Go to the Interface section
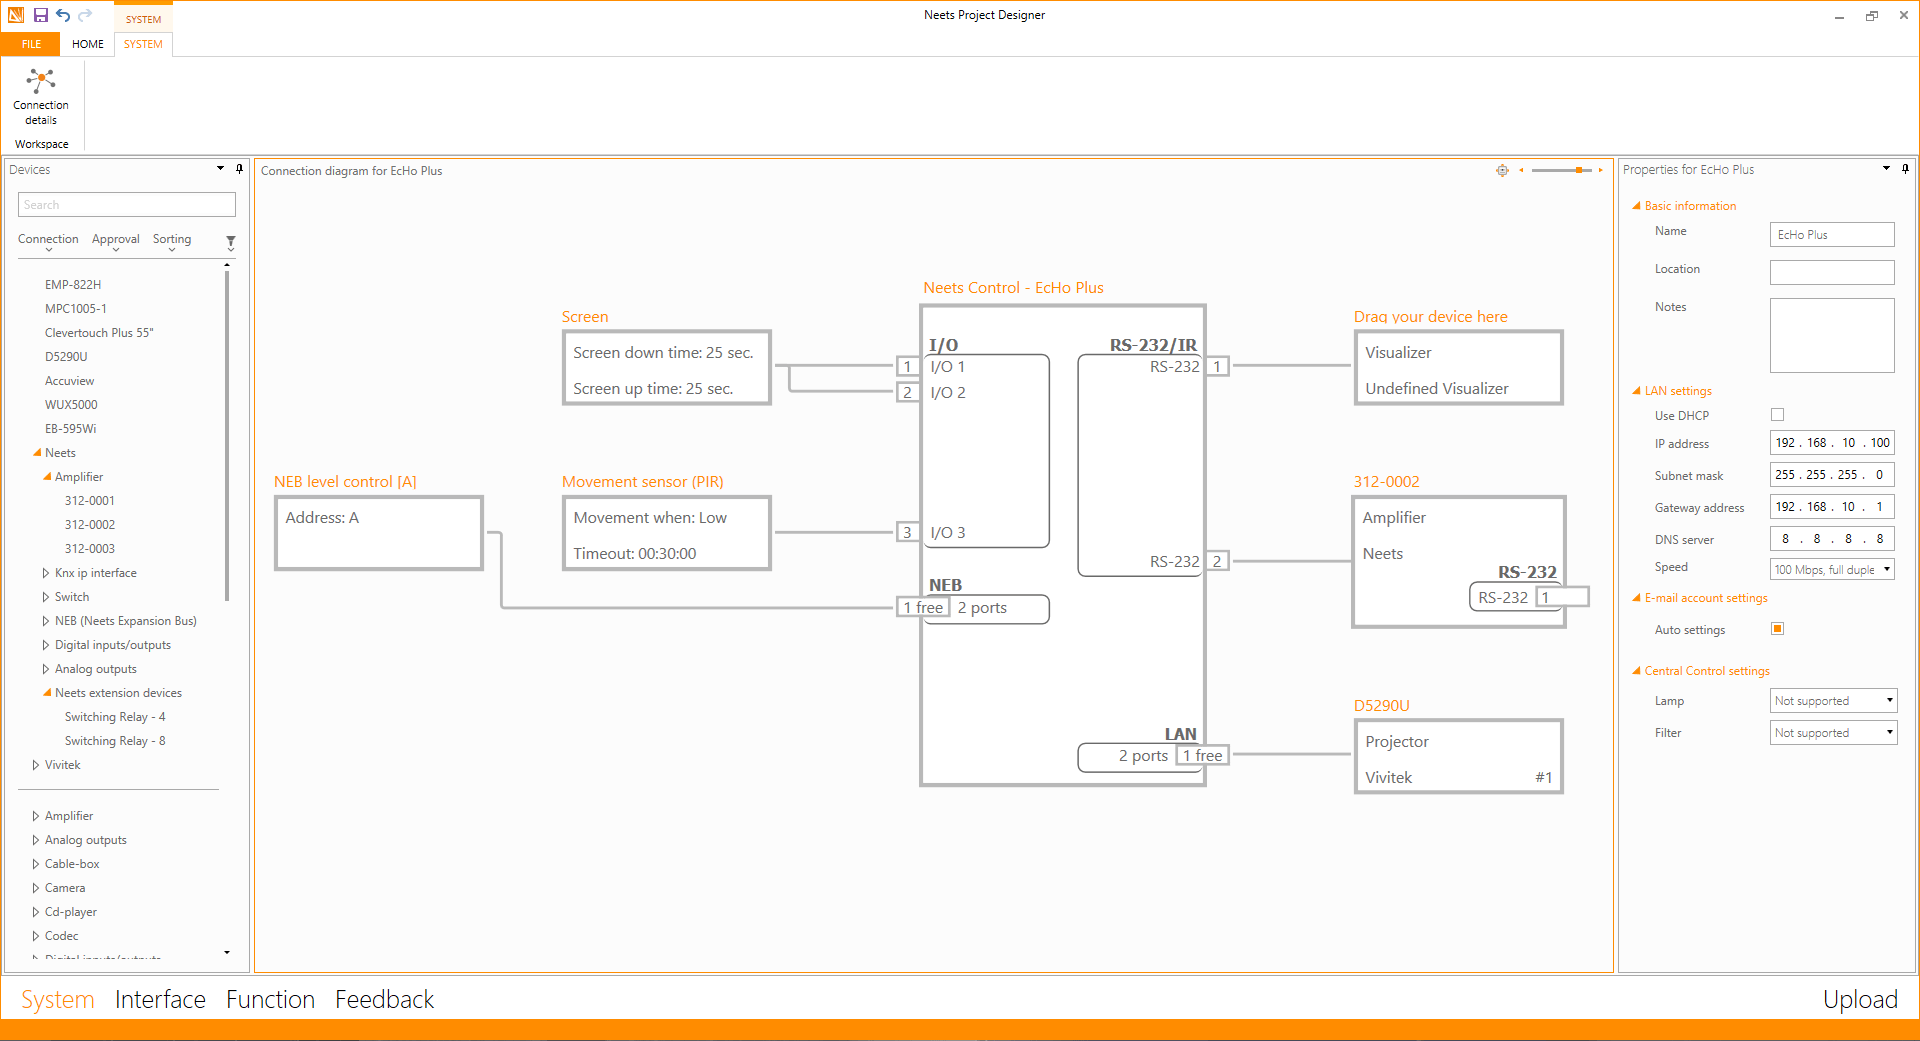 [160, 999]
